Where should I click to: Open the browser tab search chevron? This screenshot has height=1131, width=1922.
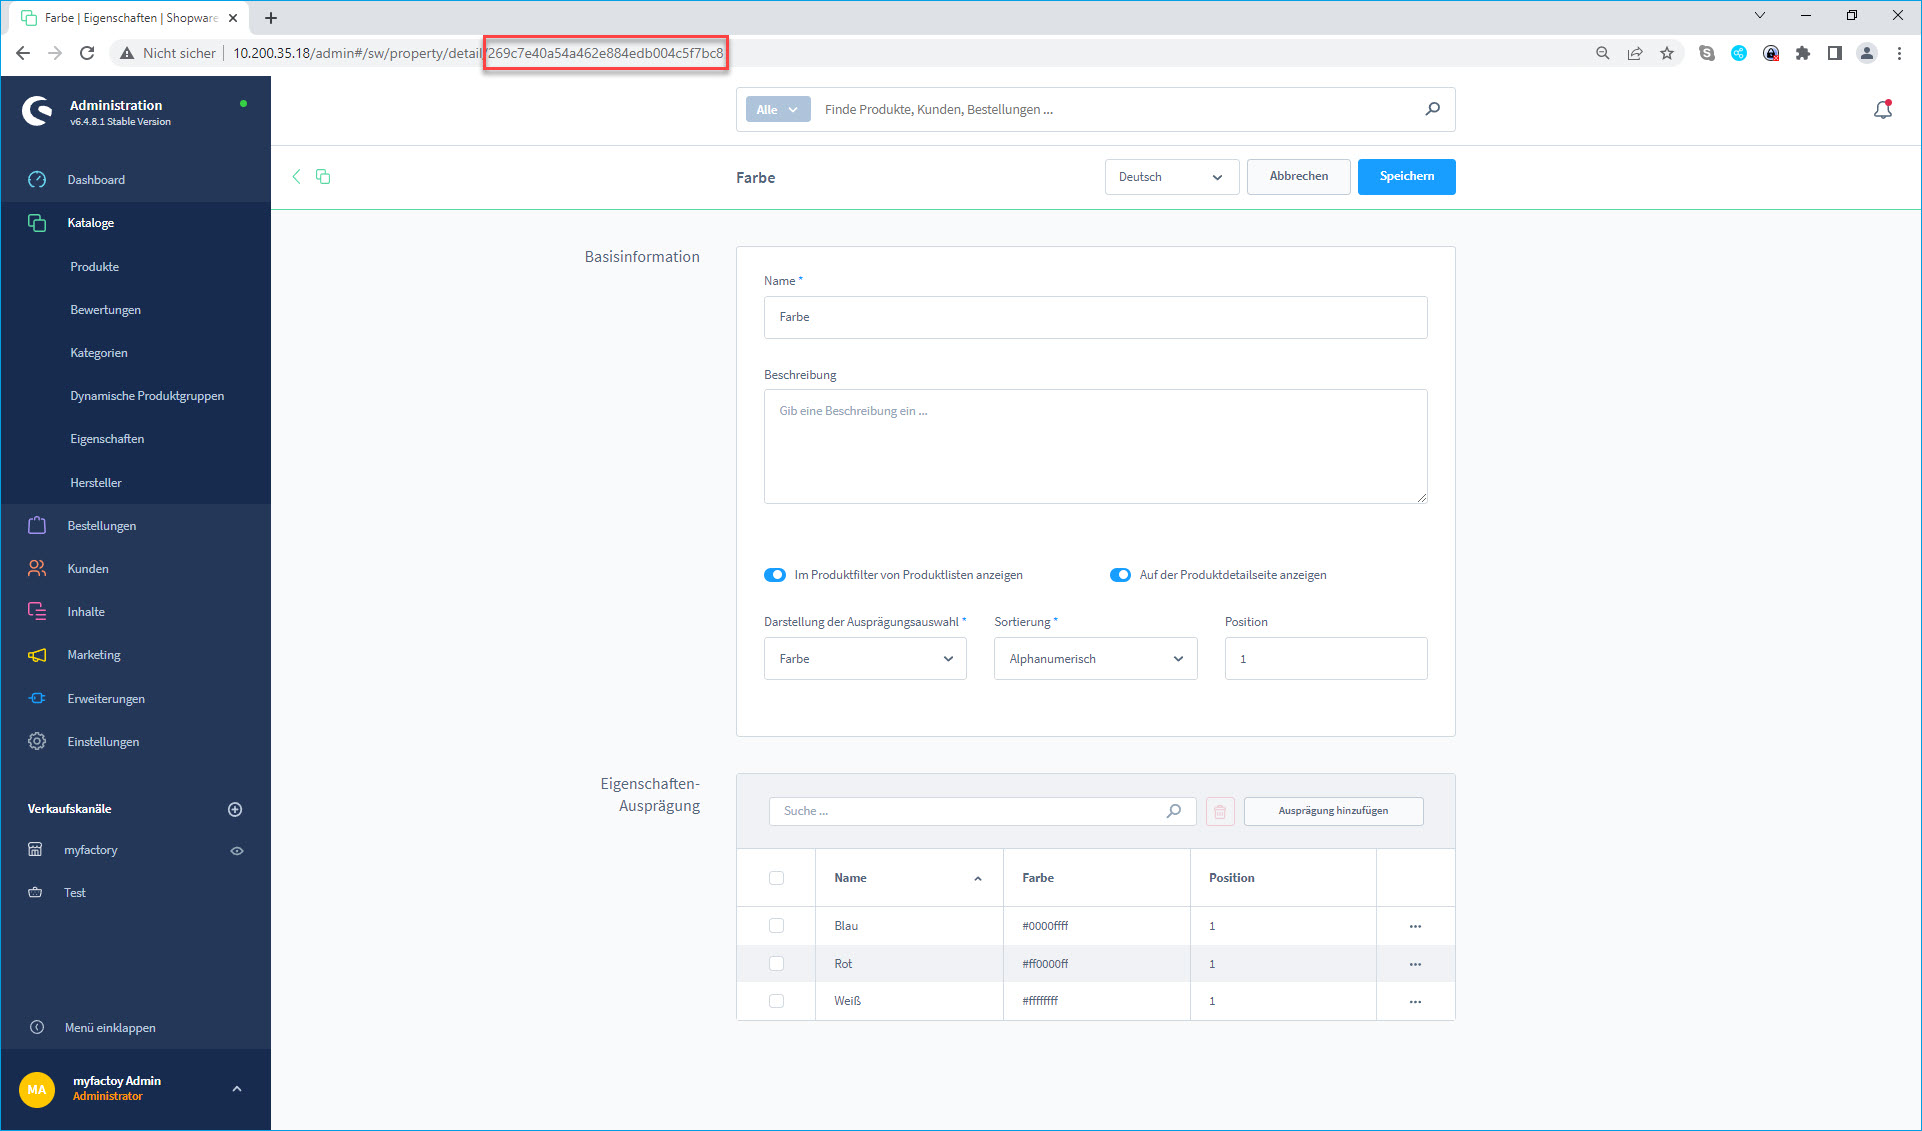[1760, 16]
